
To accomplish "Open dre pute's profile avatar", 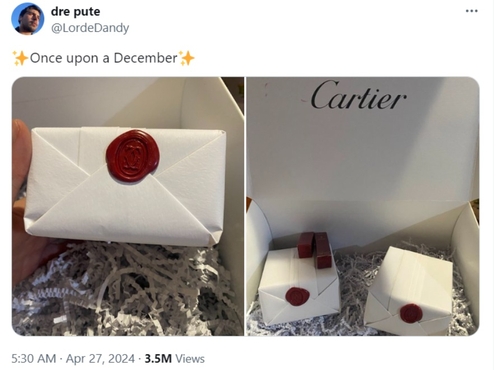I will coord(27,19).
